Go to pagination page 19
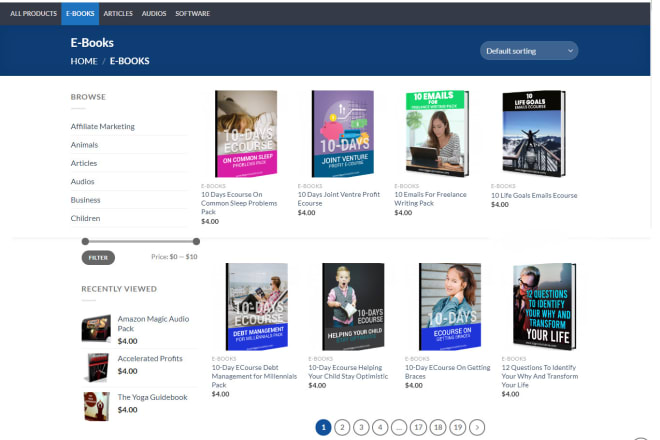The width and height of the screenshot is (660, 440). 458,427
